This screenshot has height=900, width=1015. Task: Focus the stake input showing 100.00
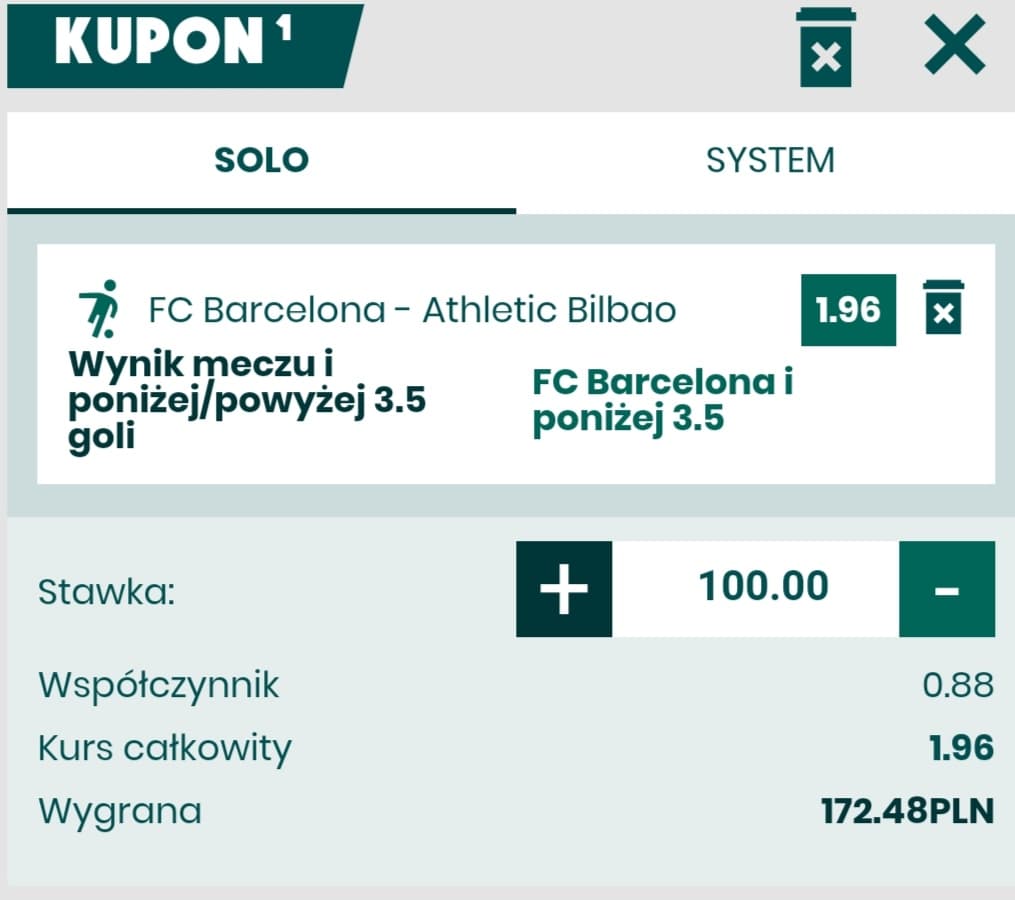tap(763, 587)
